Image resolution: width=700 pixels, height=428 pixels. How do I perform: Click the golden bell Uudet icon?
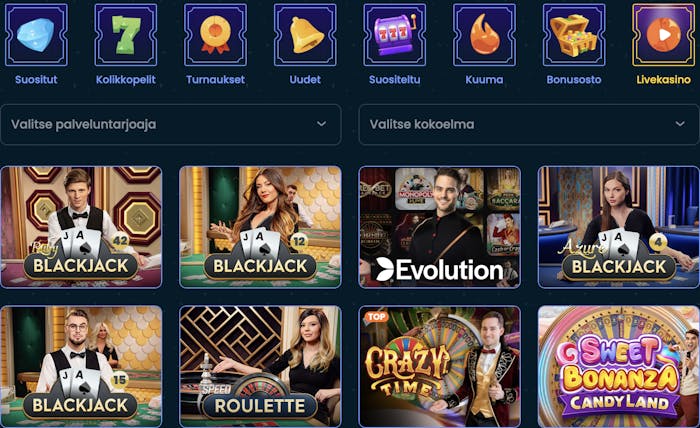point(305,35)
